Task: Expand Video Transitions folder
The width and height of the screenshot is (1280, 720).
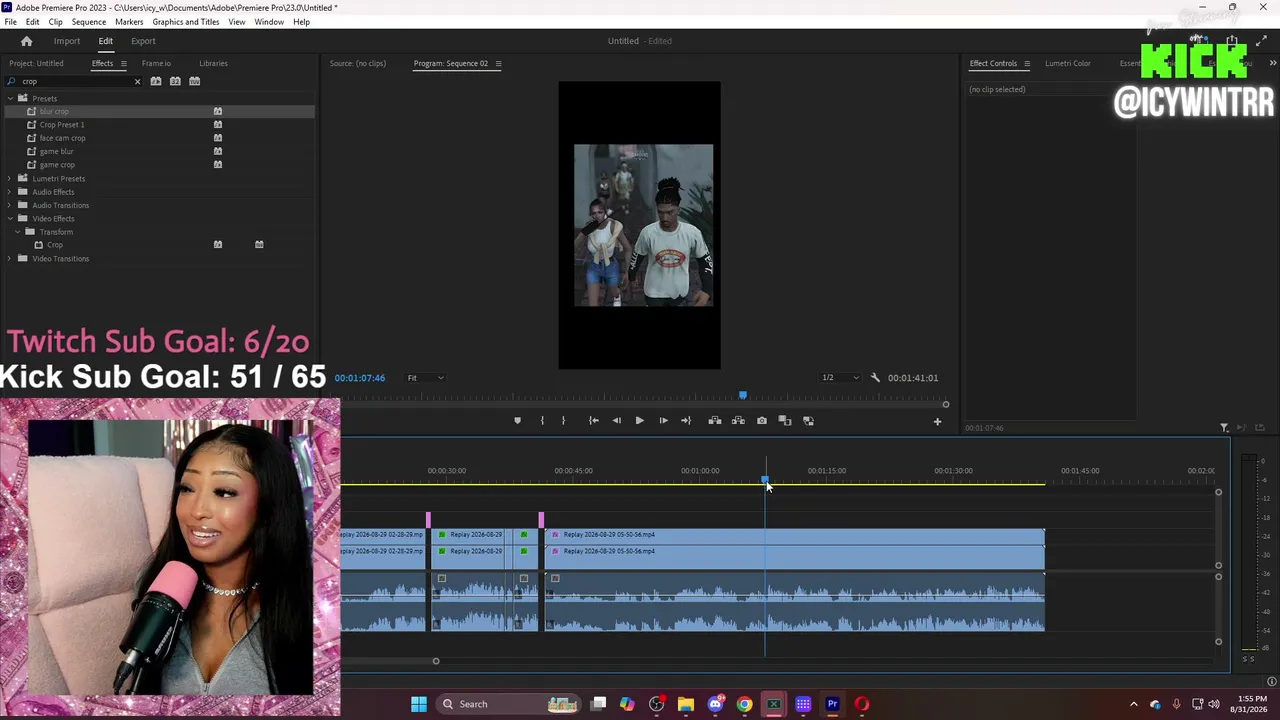Action: click(10, 259)
